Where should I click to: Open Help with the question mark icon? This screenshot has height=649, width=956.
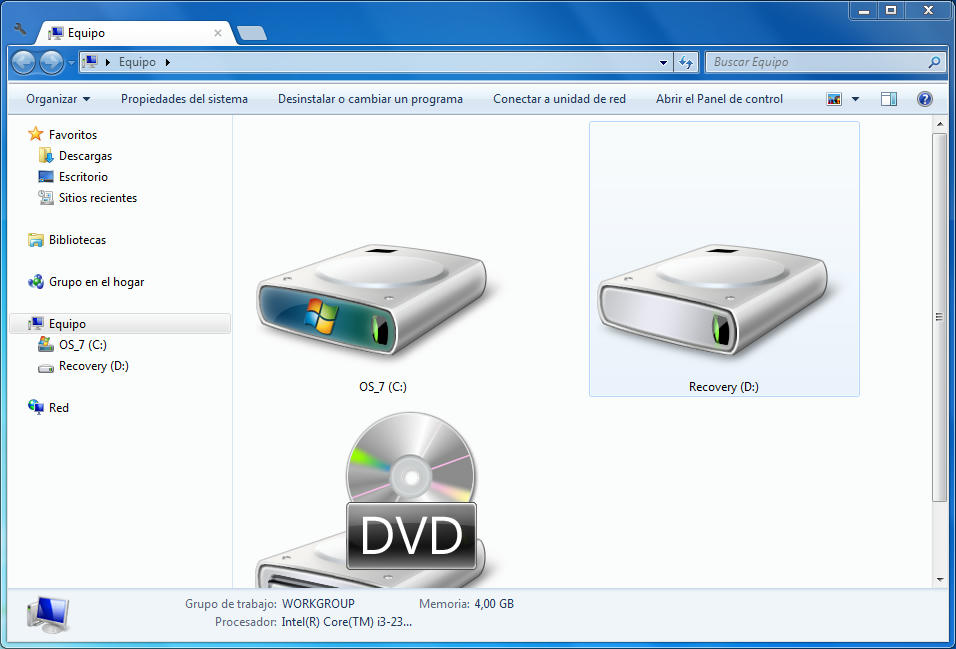(x=924, y=99)
